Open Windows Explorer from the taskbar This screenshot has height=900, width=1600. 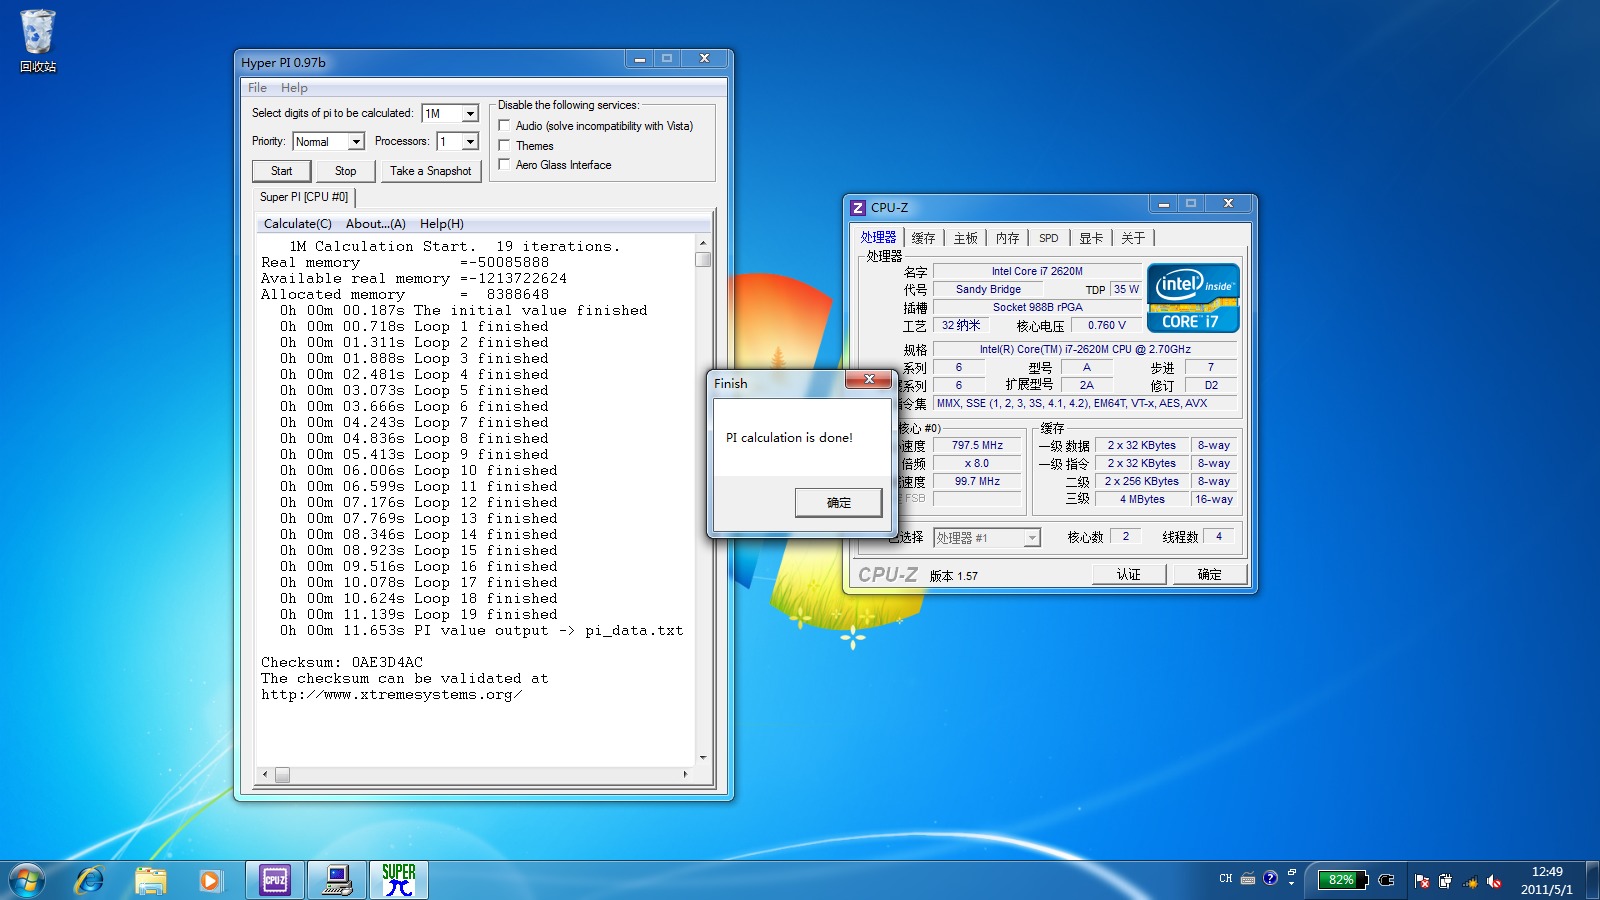[x=150, y=880]
